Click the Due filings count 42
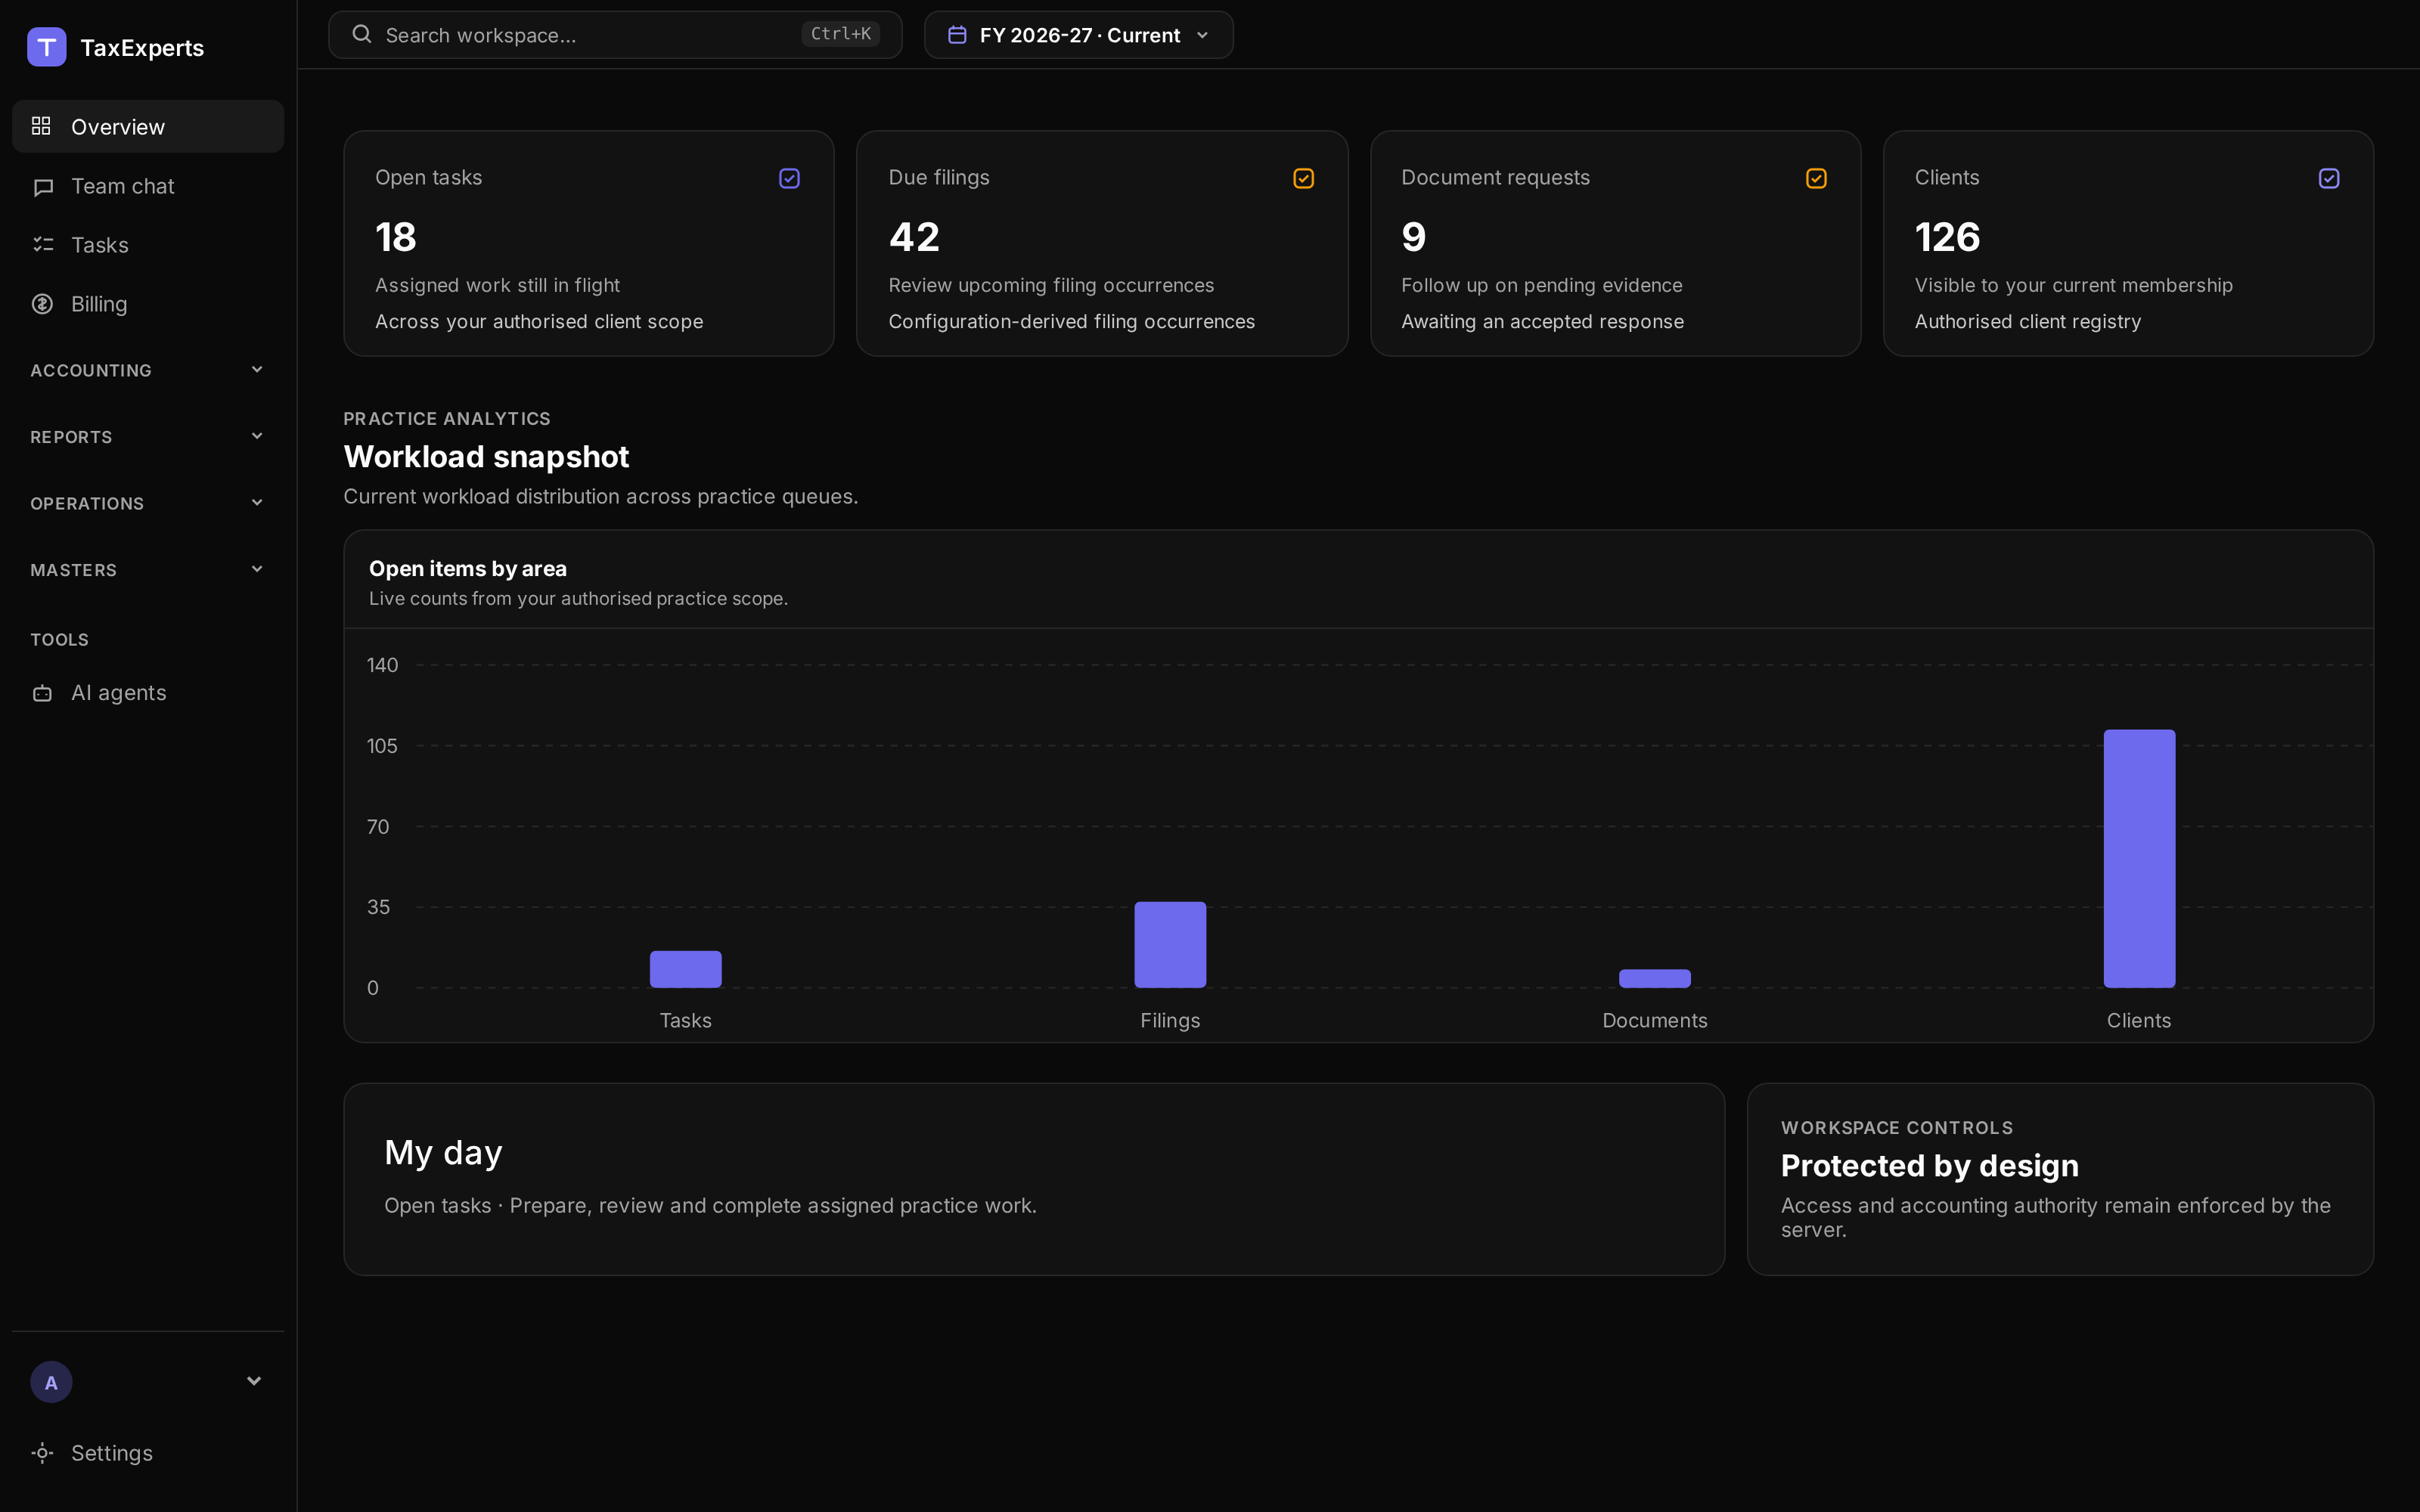The width and height of the screenshot is (2420, 1512). pyautogui.click(x=914, y=238)
